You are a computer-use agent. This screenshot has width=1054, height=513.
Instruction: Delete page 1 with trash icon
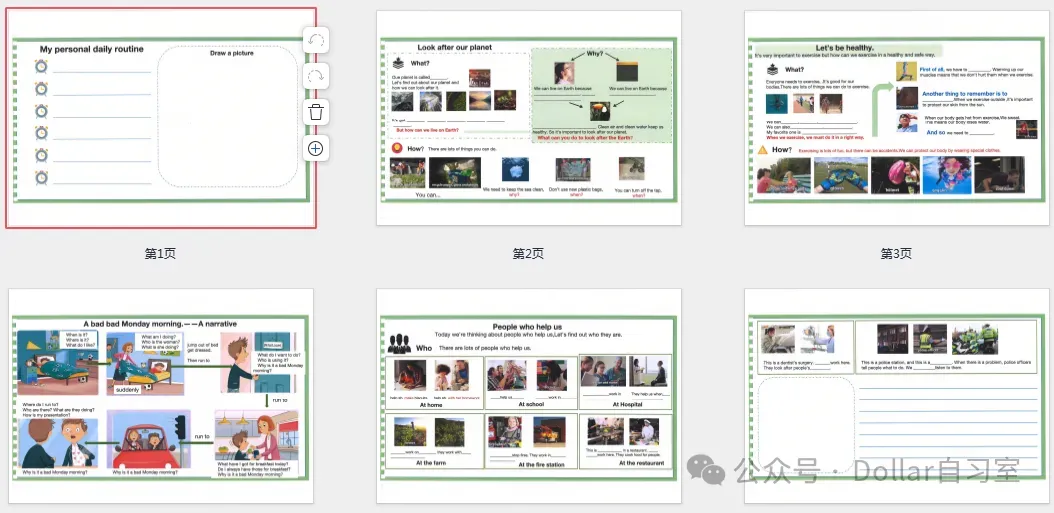click(315, 112)
